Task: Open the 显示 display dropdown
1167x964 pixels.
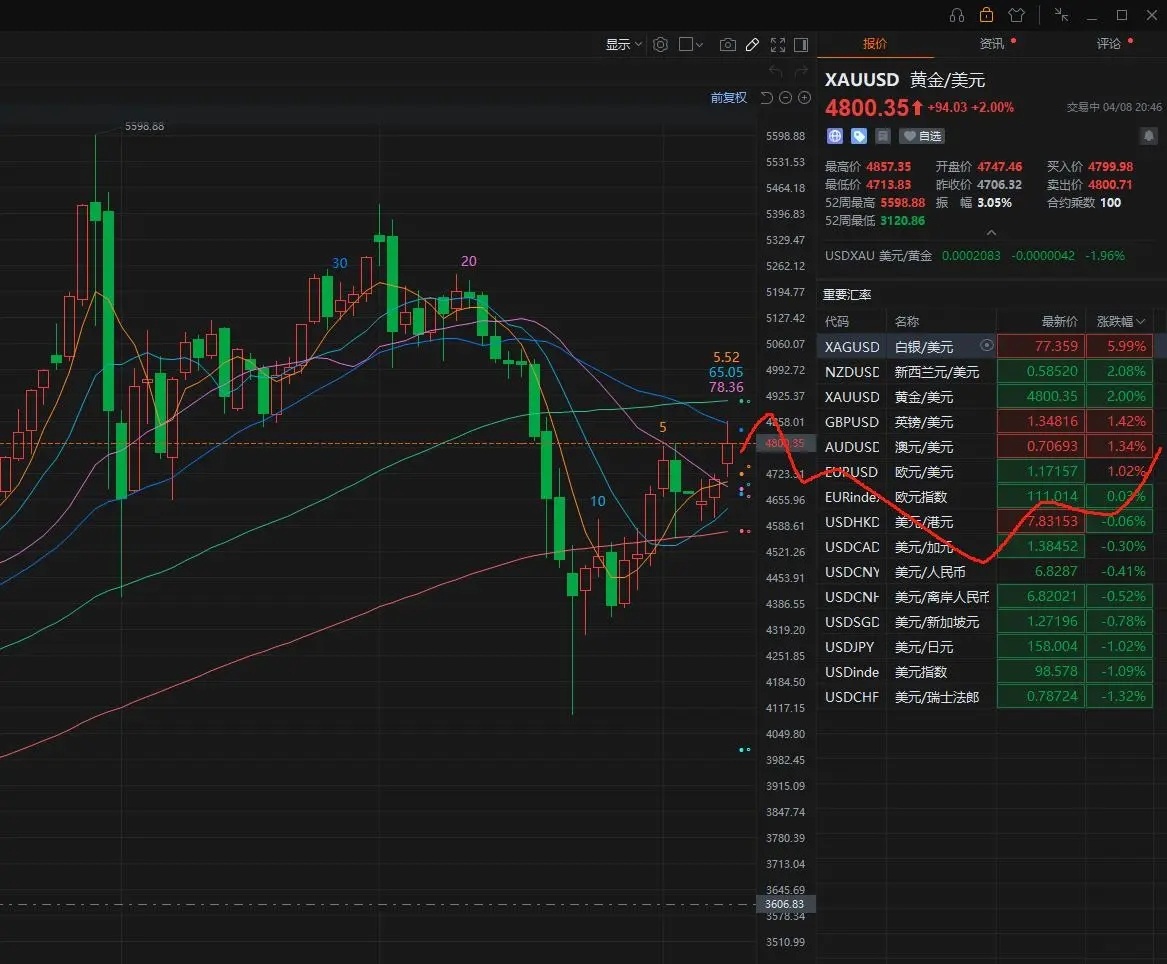Action: pos(623,45)
